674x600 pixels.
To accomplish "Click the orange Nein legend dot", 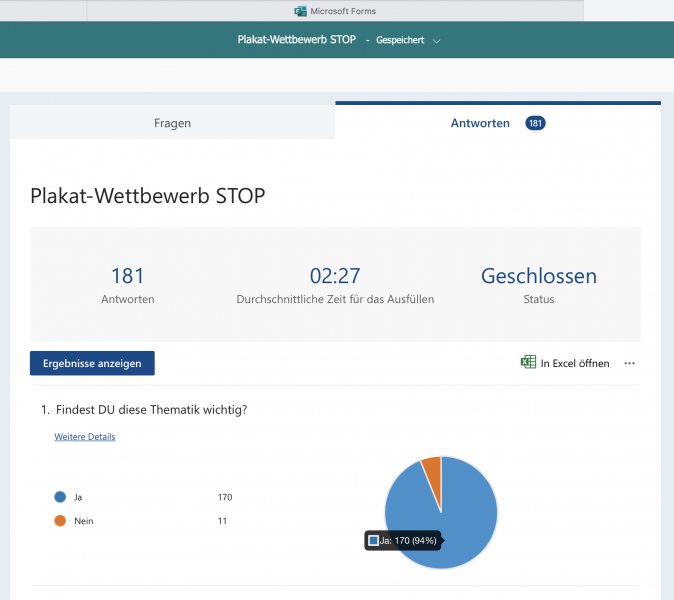I will tap(60, 521).
